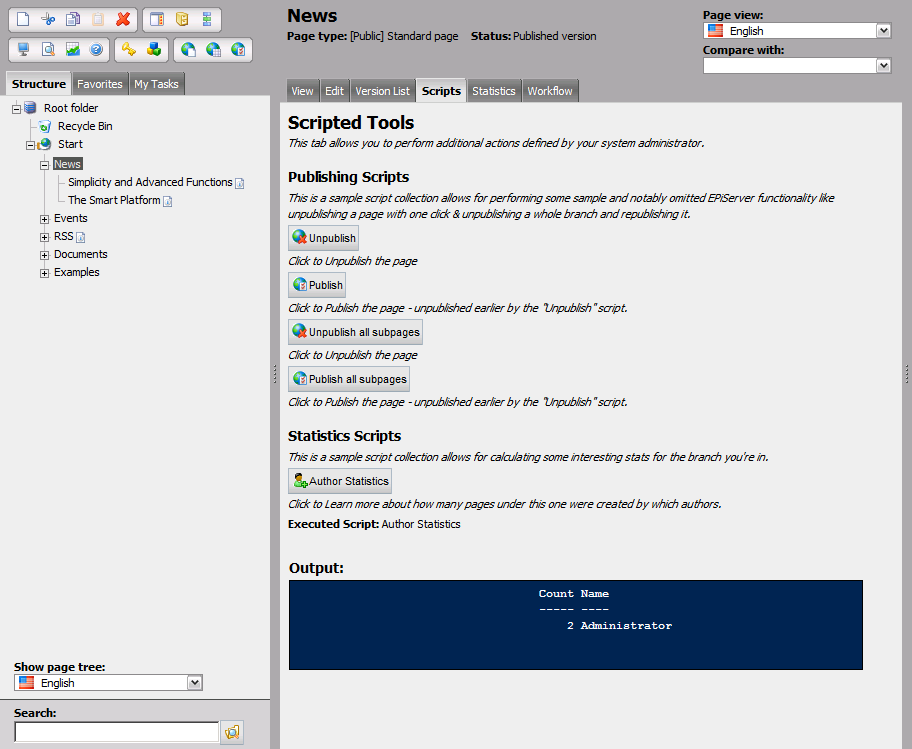Run the Author Statistics script button

point(340,481)
